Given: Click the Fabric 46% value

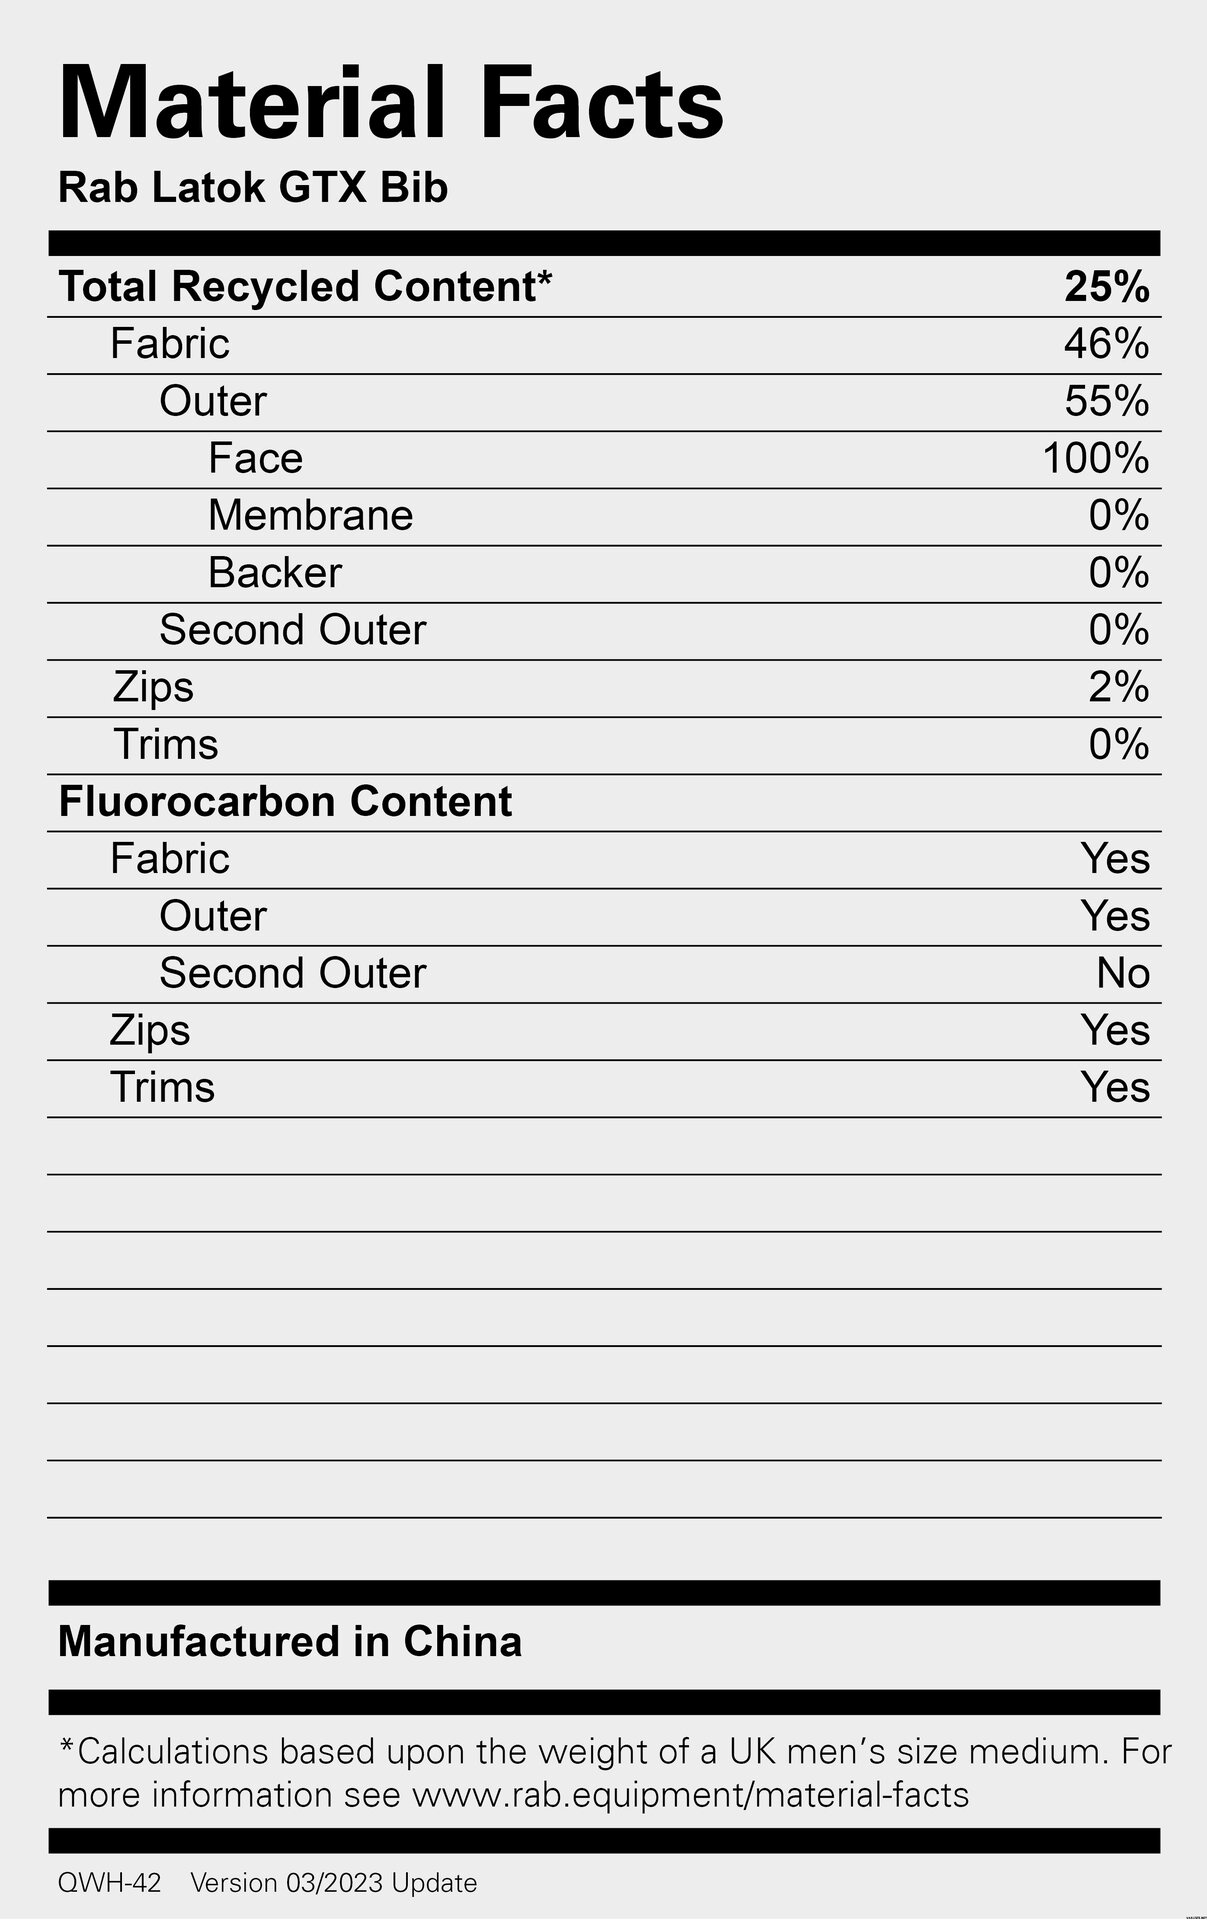Looking at the screenshot, I should pyautogui.click(x=1107, y=344).
